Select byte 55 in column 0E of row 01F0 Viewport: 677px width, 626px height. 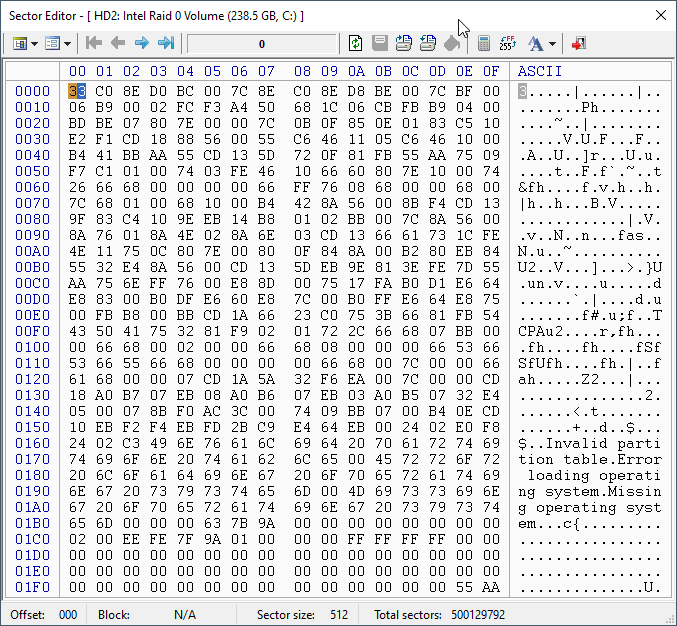(x=464, y=587)
